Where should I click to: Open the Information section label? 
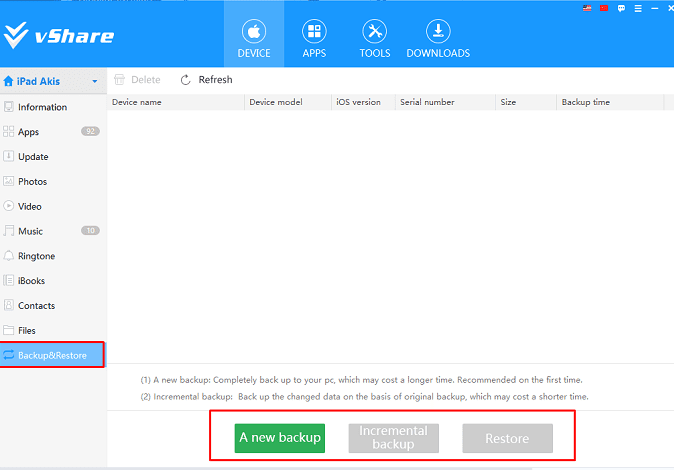(43, 107)
